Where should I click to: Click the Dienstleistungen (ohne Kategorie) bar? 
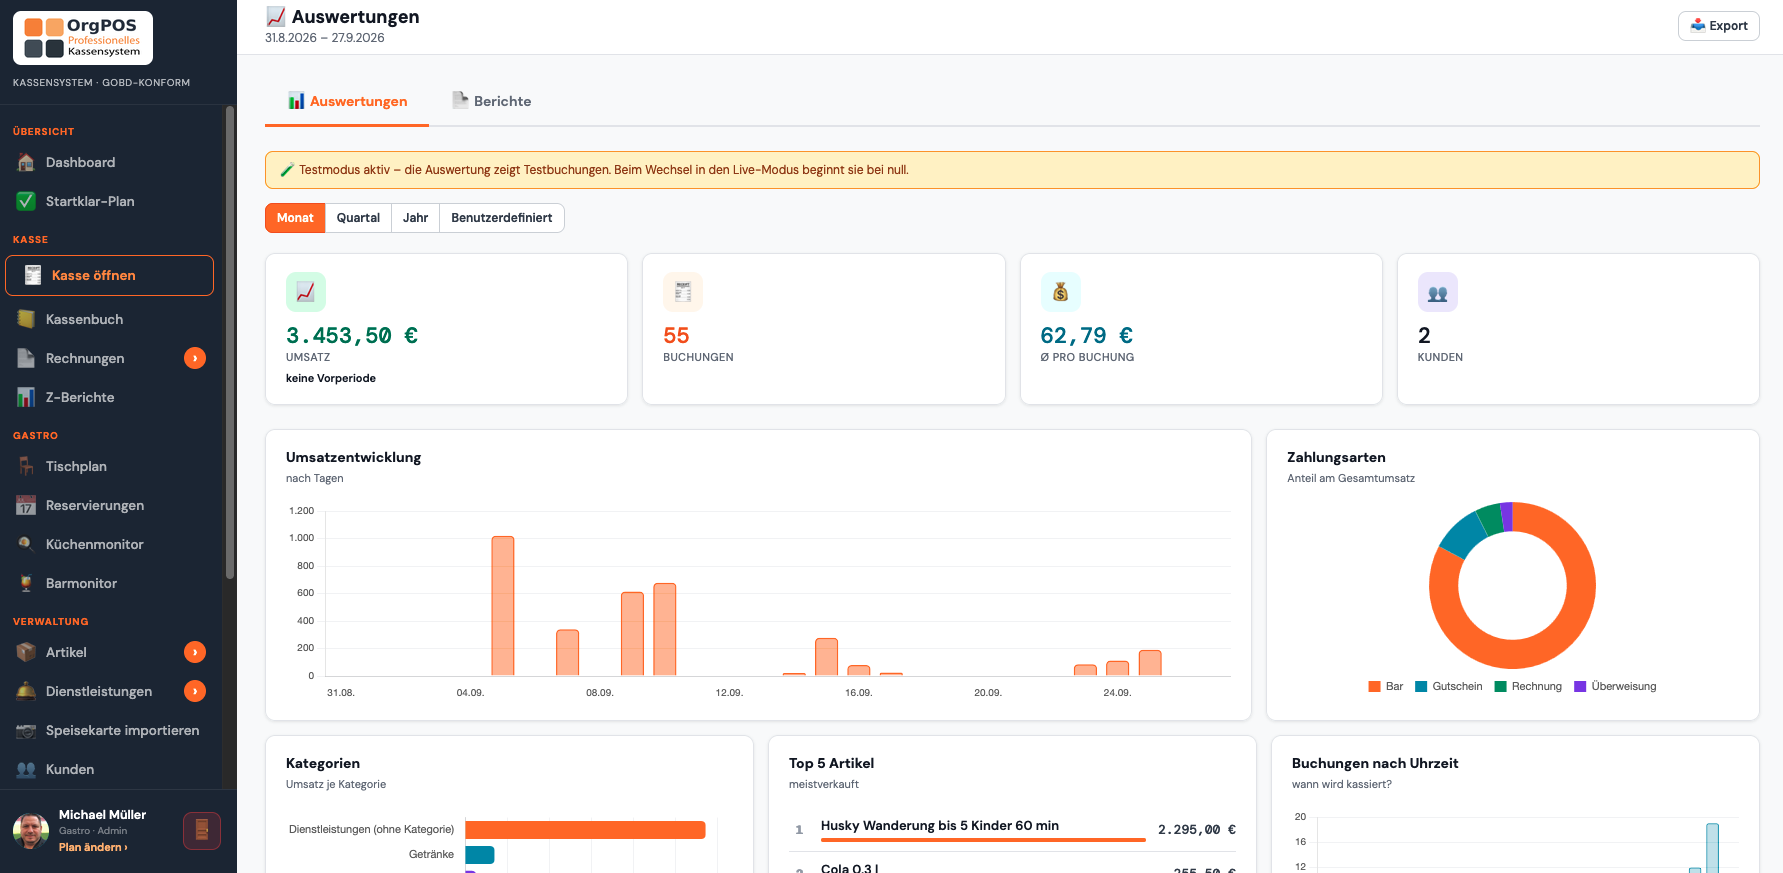click(x=585, y=829)
